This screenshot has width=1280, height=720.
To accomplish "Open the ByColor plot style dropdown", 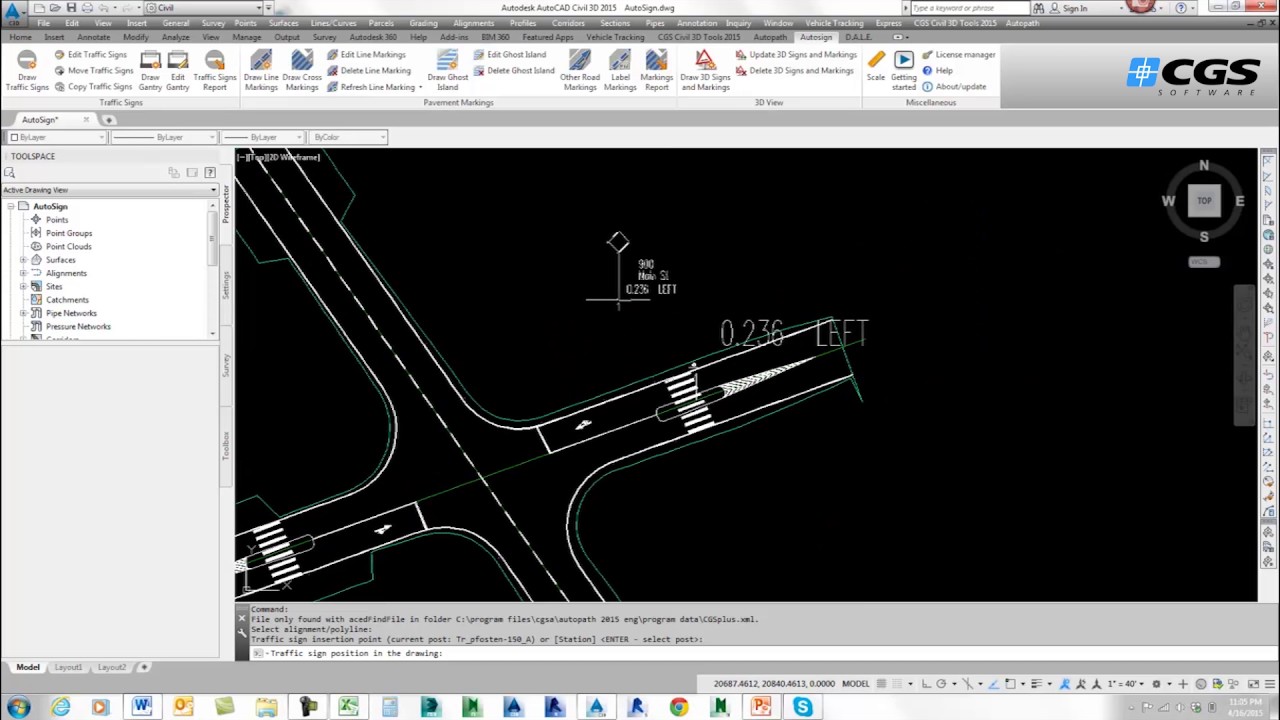I will pos(348,137).
